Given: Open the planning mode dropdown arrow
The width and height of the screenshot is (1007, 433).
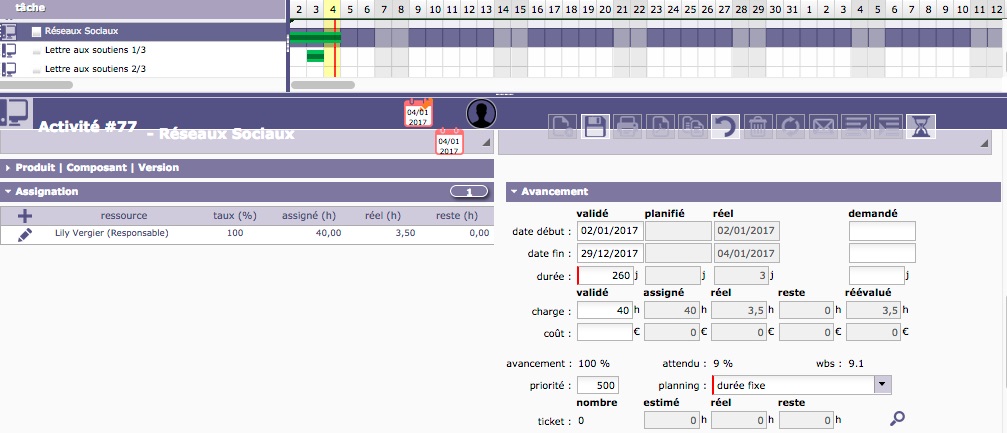Looking at the screenshot, I should pos(882,384).
